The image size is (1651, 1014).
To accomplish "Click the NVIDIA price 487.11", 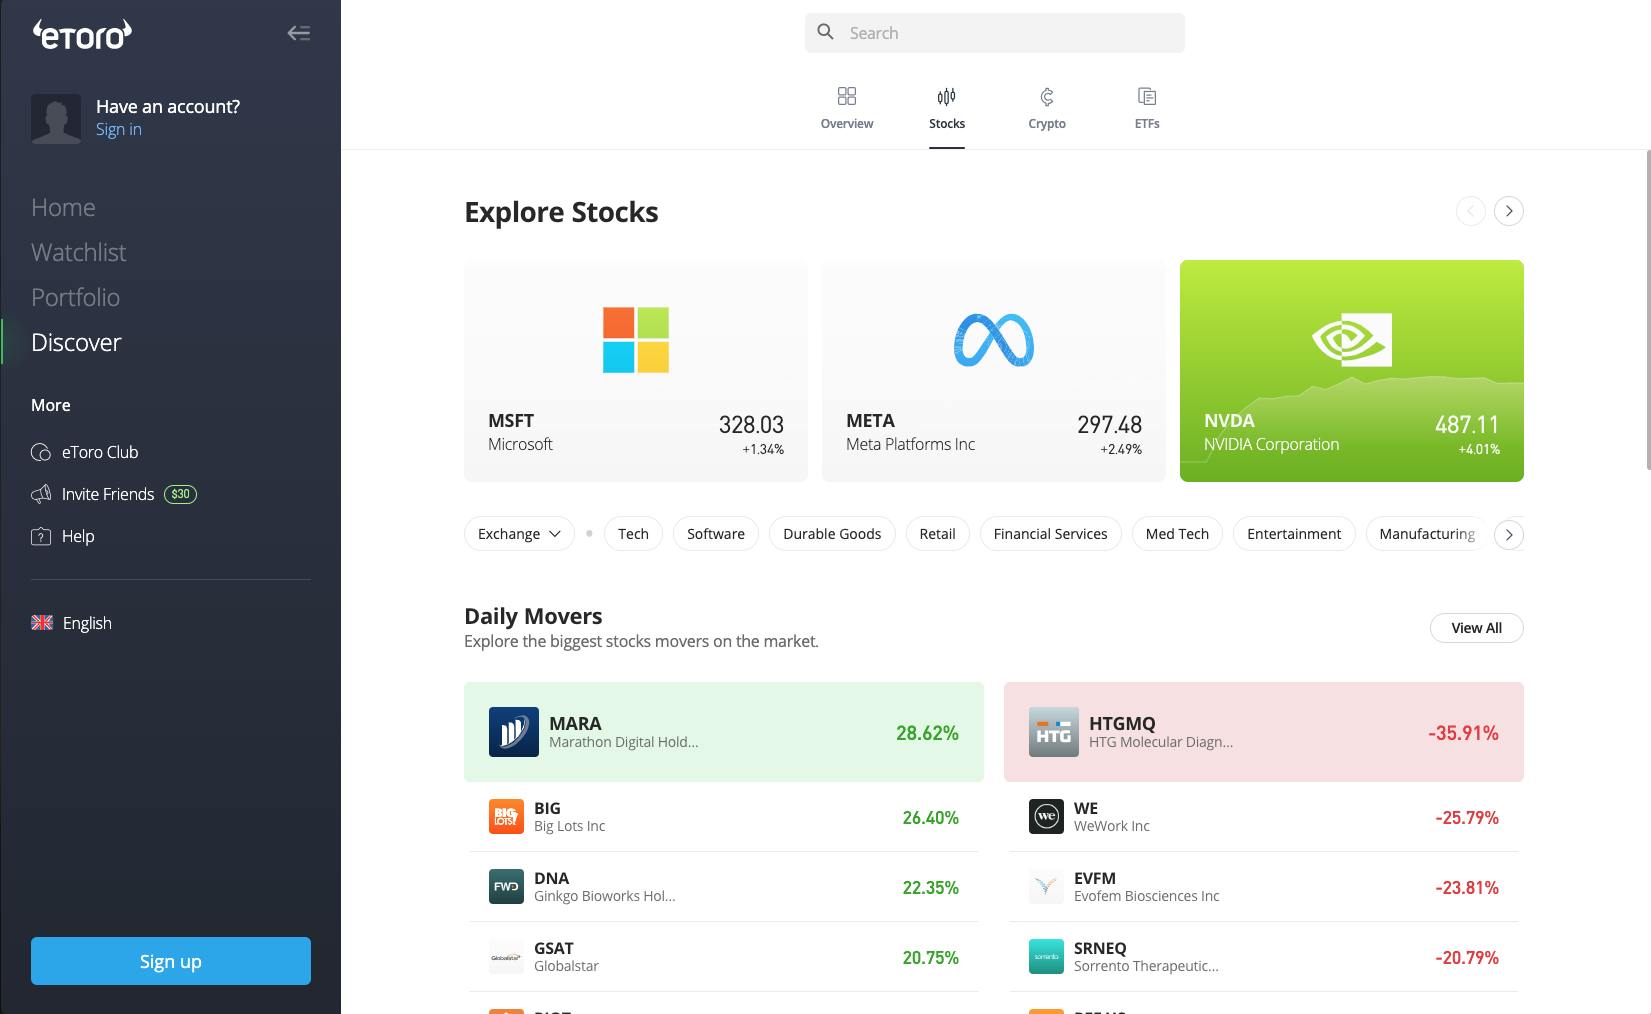I will (x=1467, y=425).
